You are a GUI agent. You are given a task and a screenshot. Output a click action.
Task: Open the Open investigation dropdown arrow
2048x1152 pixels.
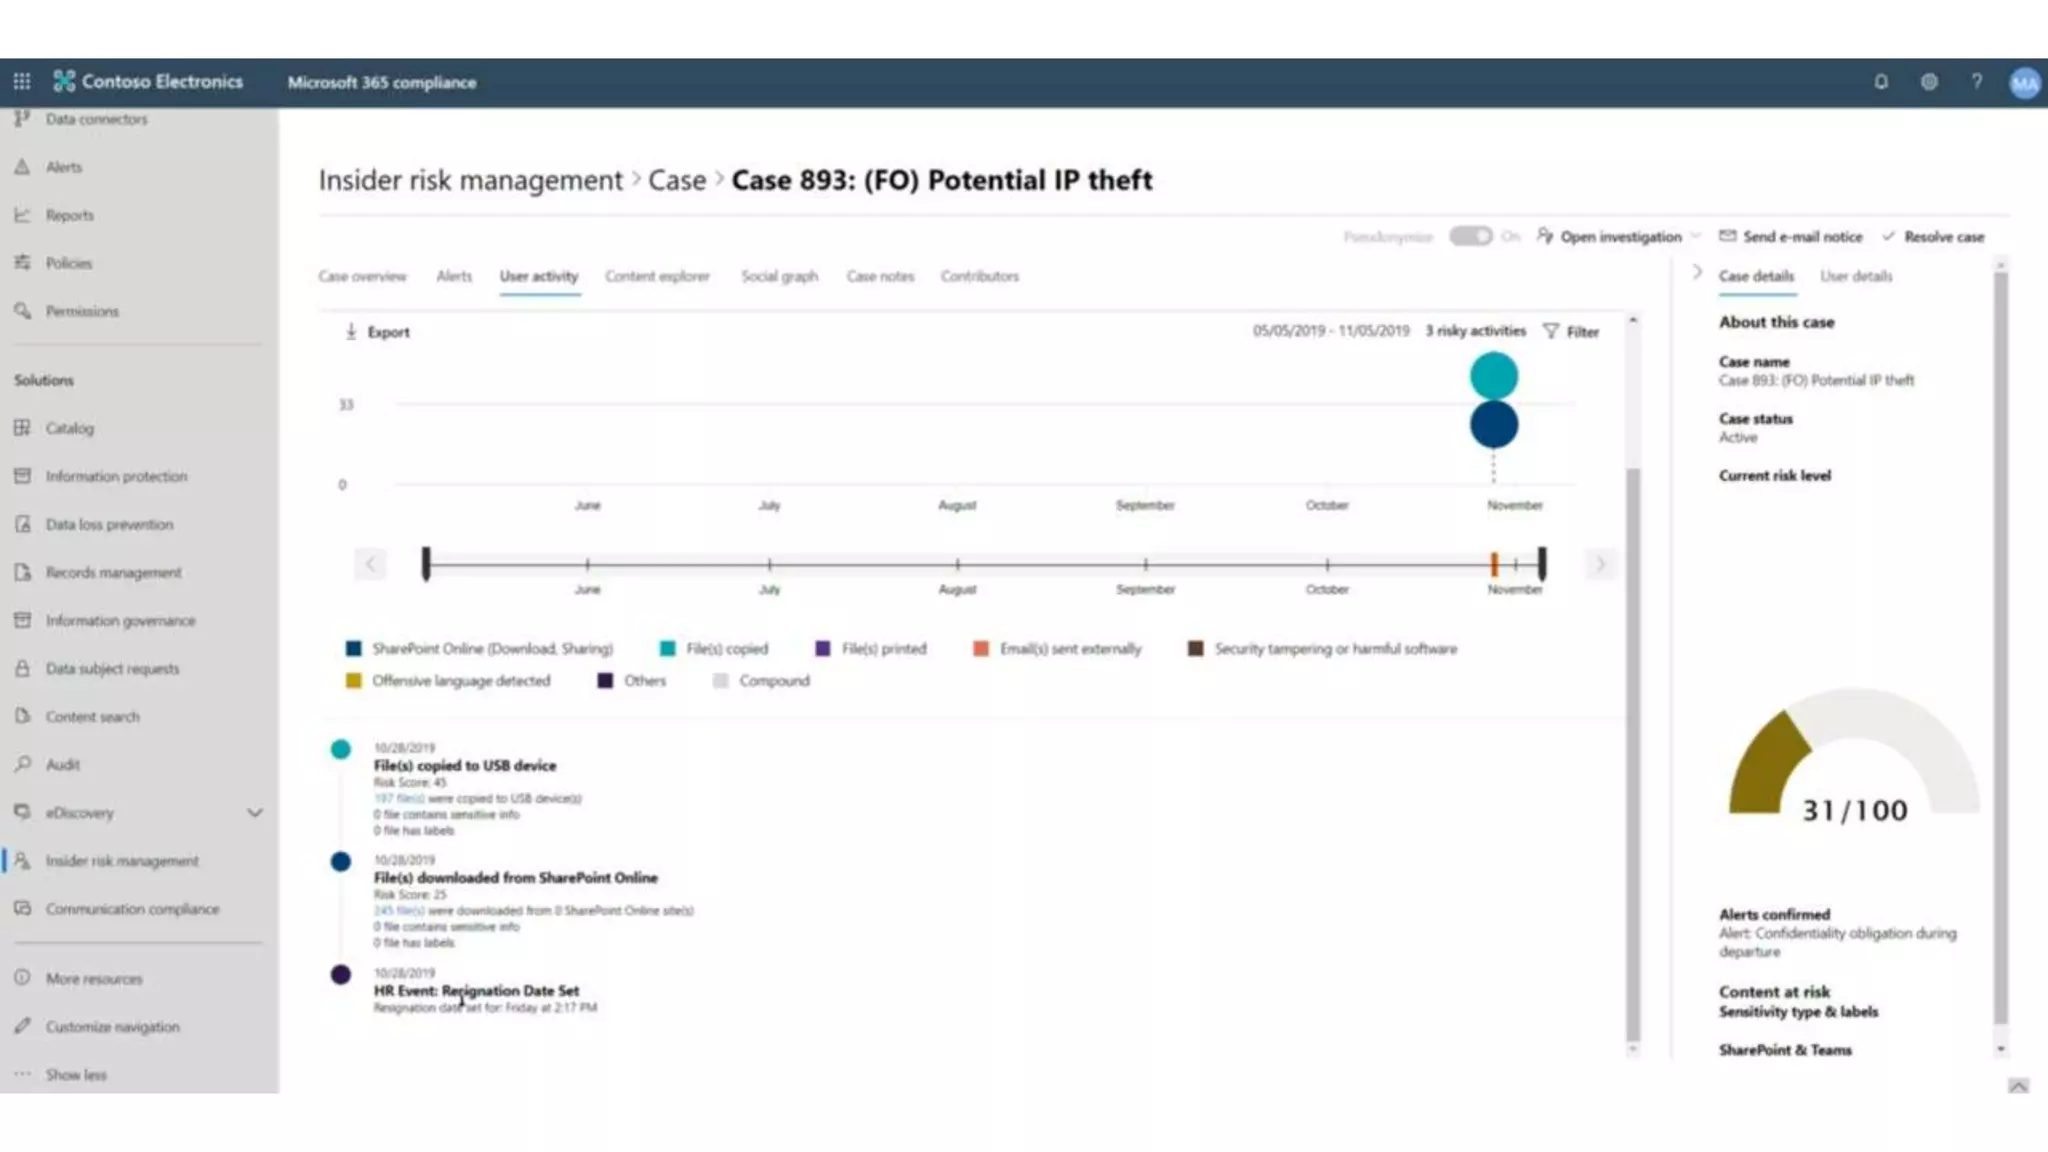1695,237
